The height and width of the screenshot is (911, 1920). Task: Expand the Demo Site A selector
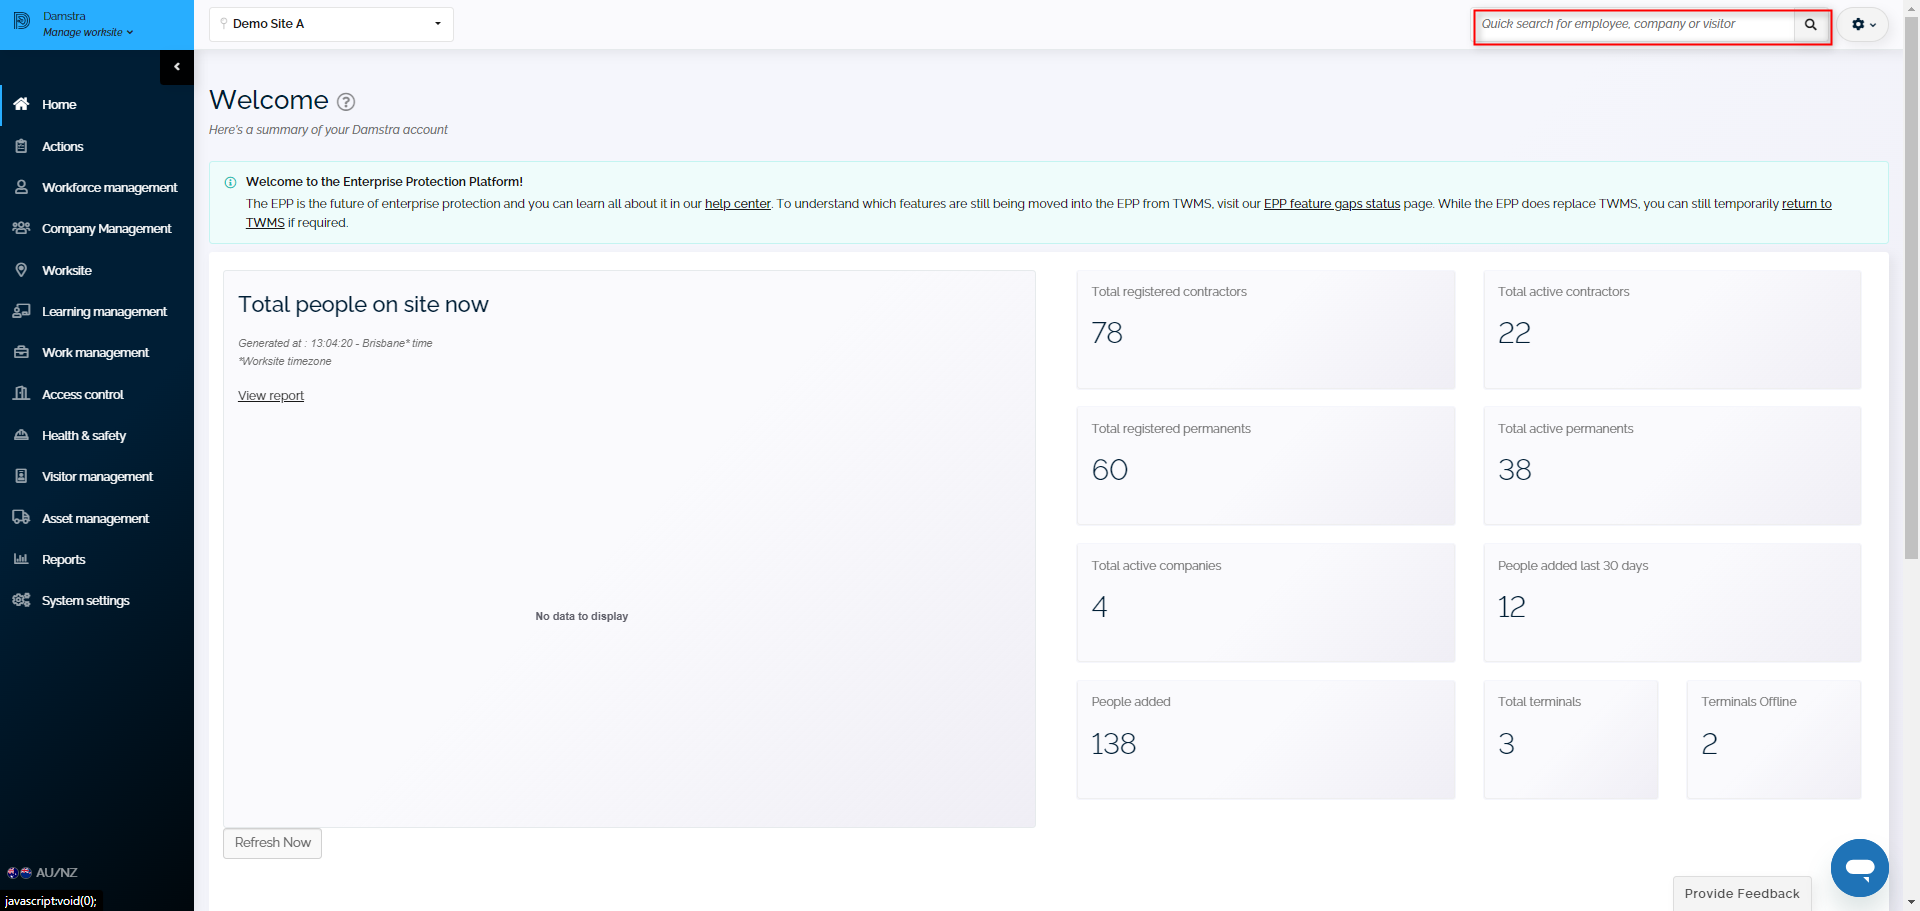pos(331,24)
